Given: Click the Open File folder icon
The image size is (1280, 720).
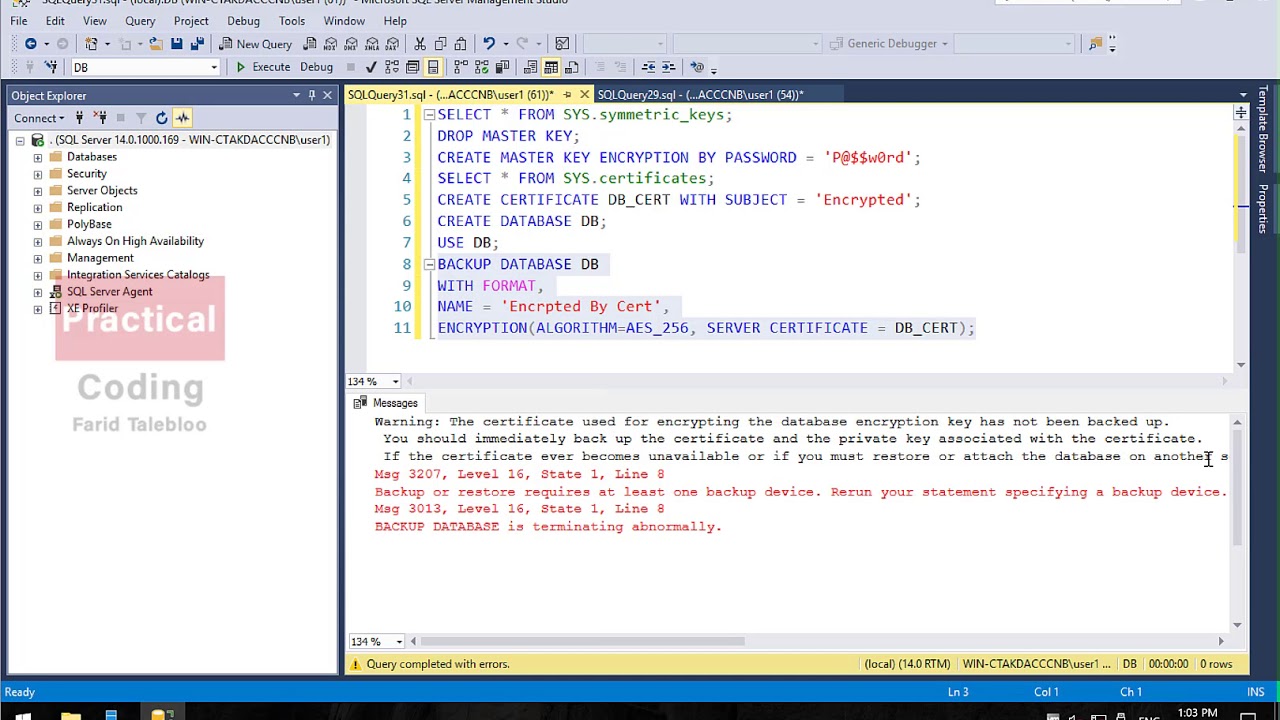Looking at the screenshot, I should [154, 43].
